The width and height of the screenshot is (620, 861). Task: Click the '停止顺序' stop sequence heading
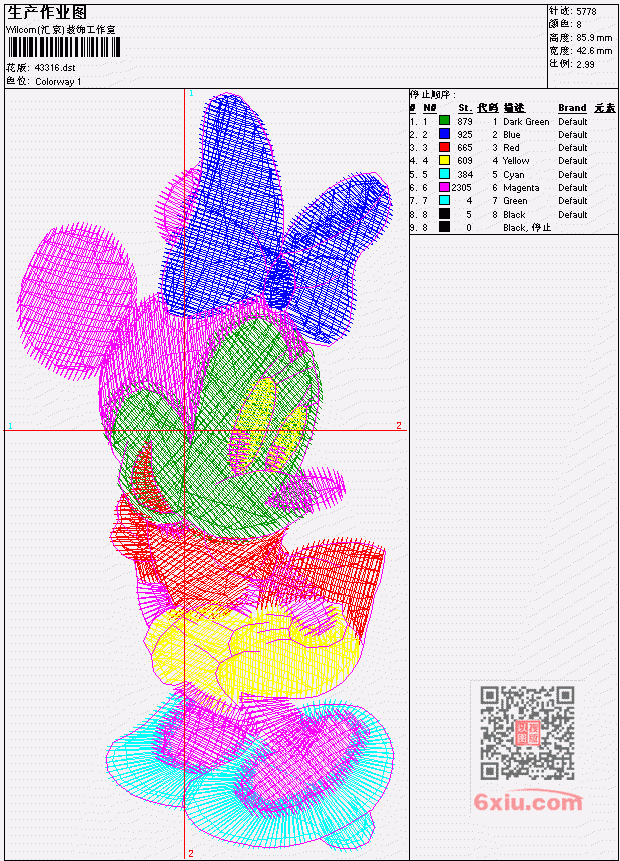pyautogui.click(x=433, y=94)
